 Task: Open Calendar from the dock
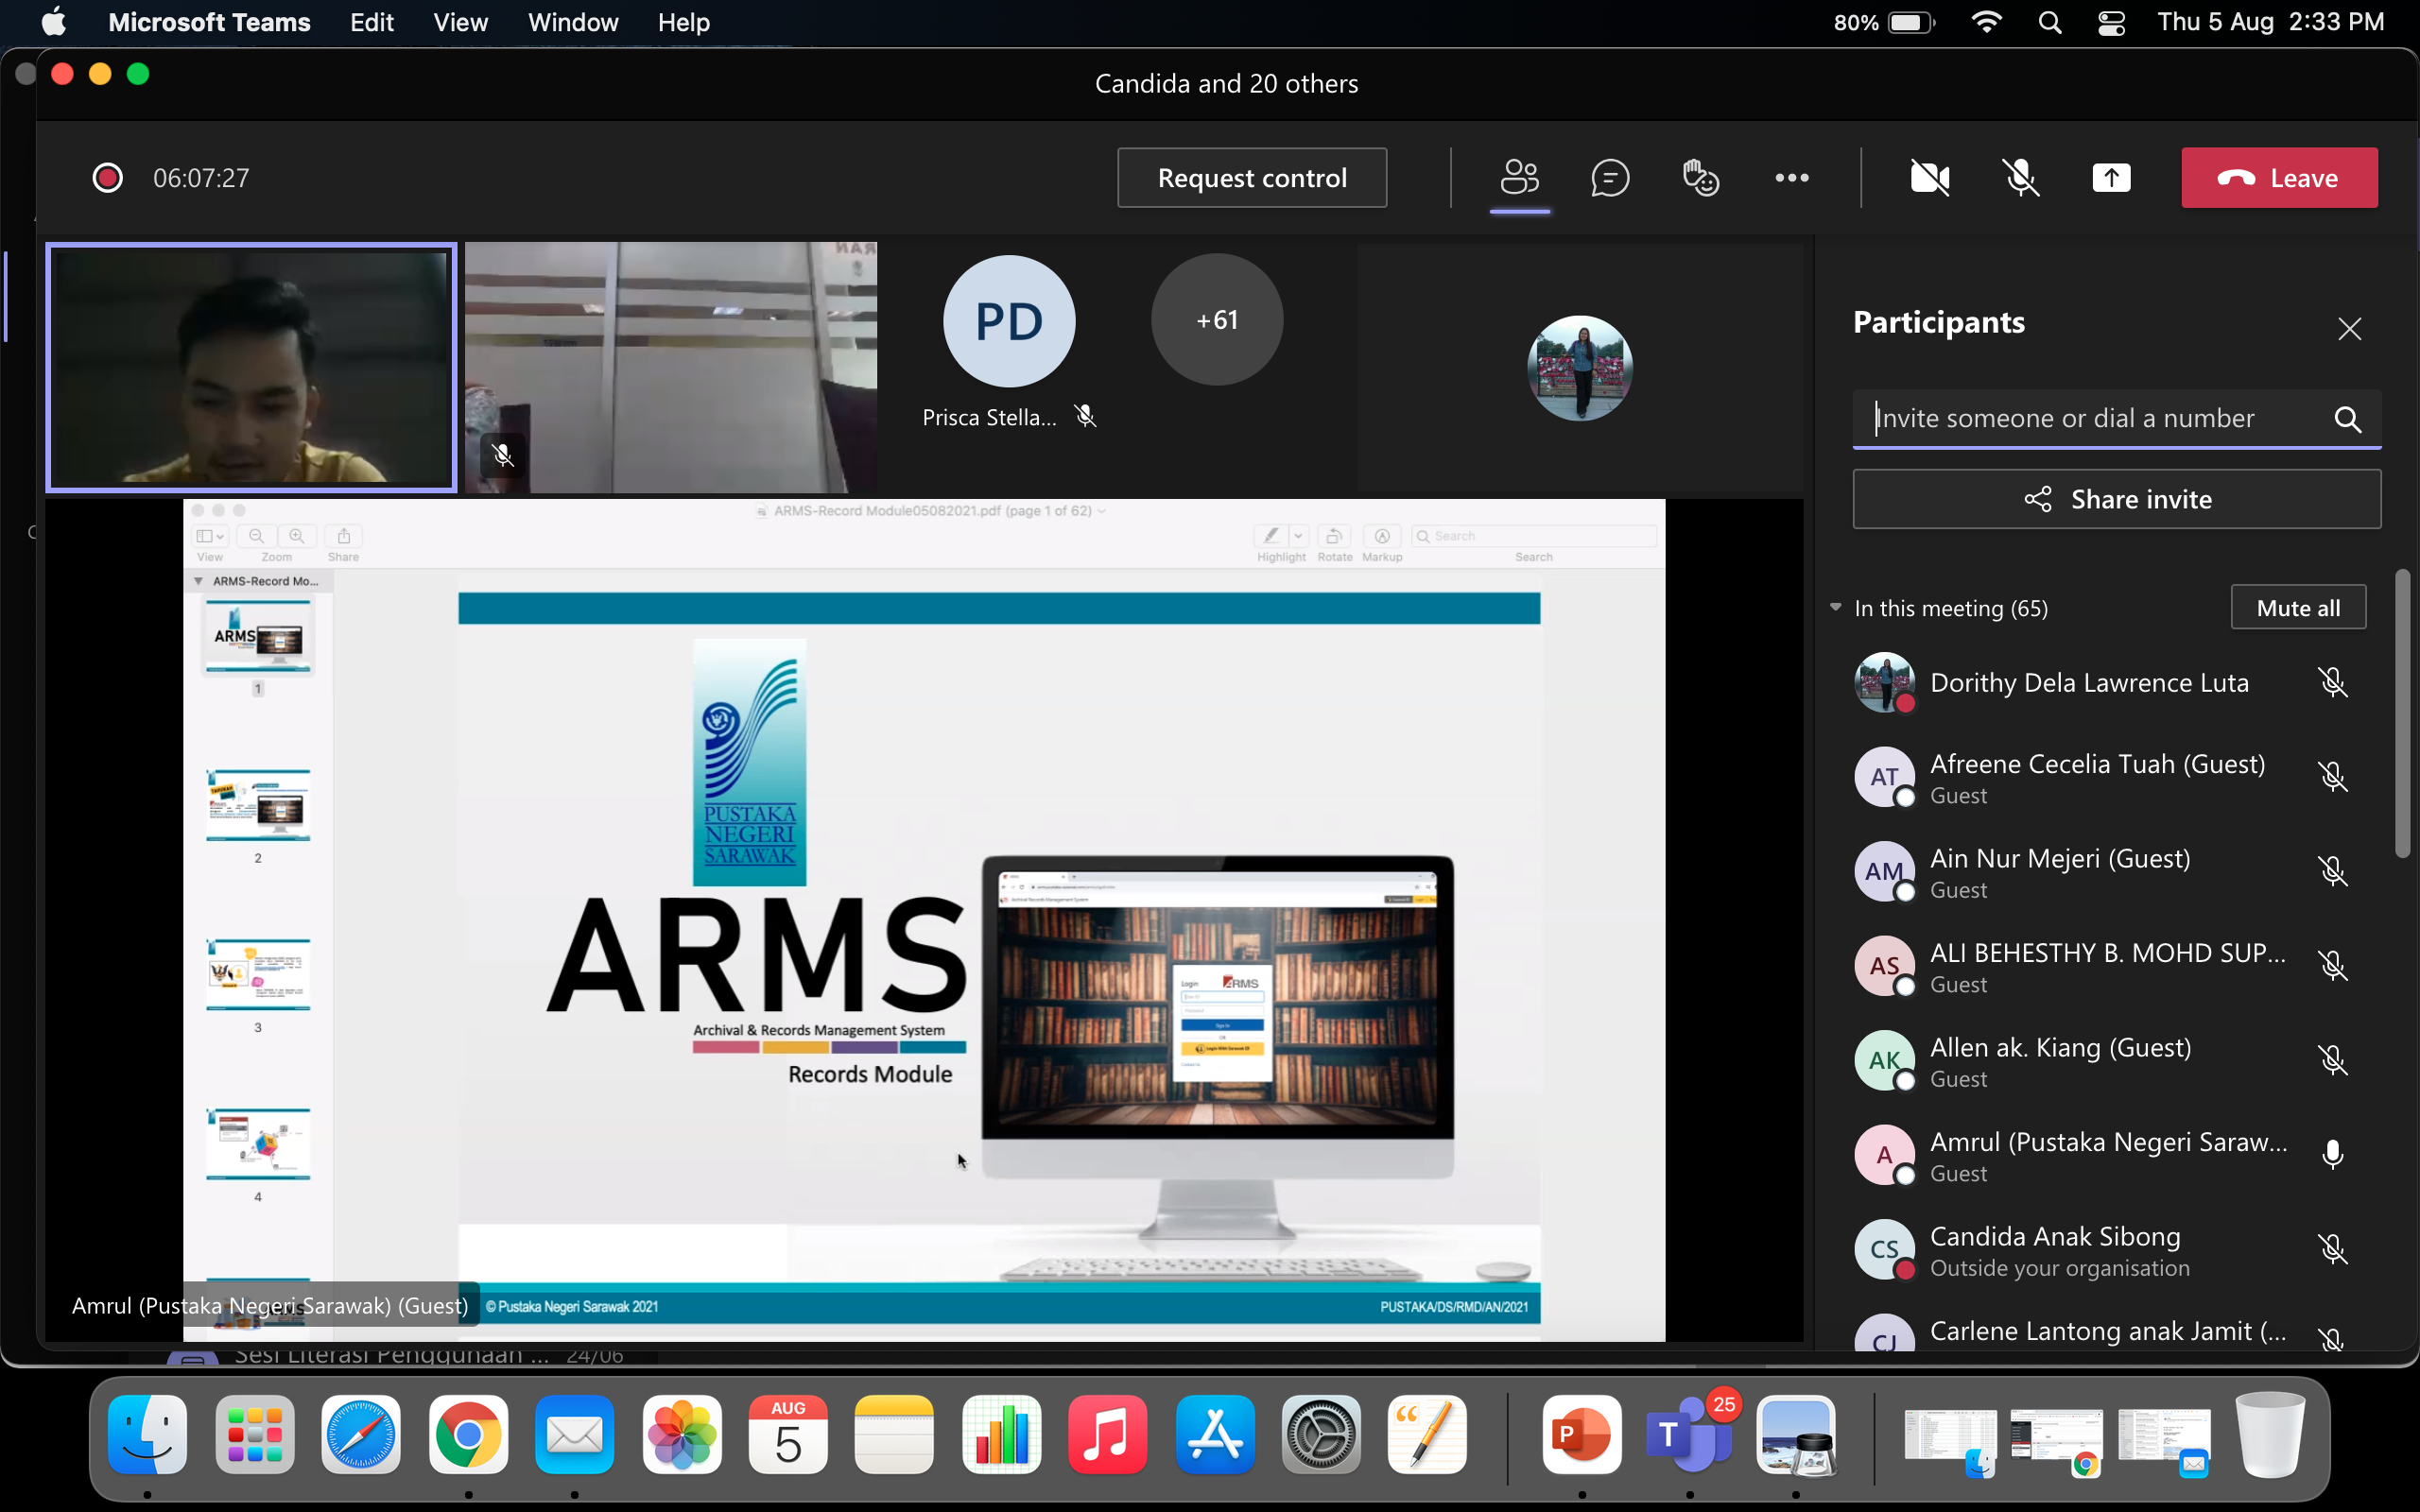pos(788,1435)
